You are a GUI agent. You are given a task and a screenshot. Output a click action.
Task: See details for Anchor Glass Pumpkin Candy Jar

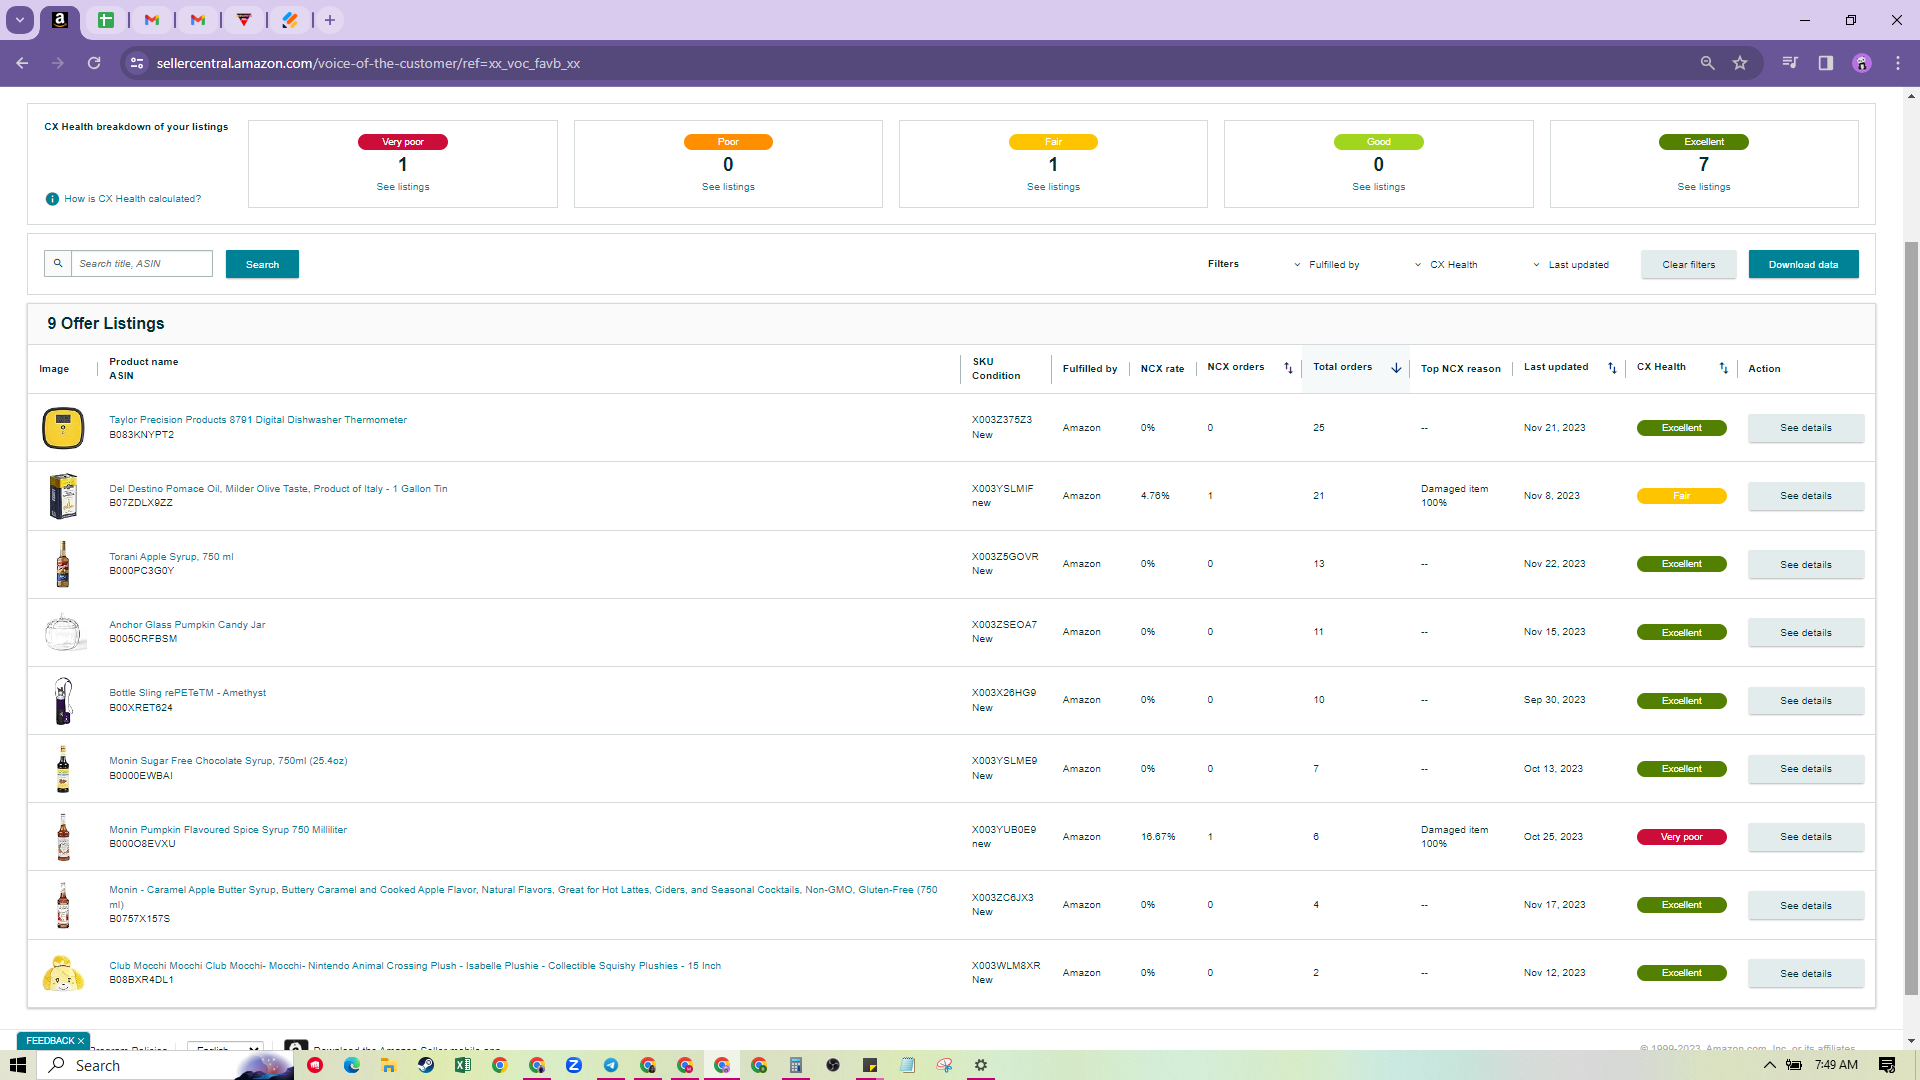(1806, 633)
